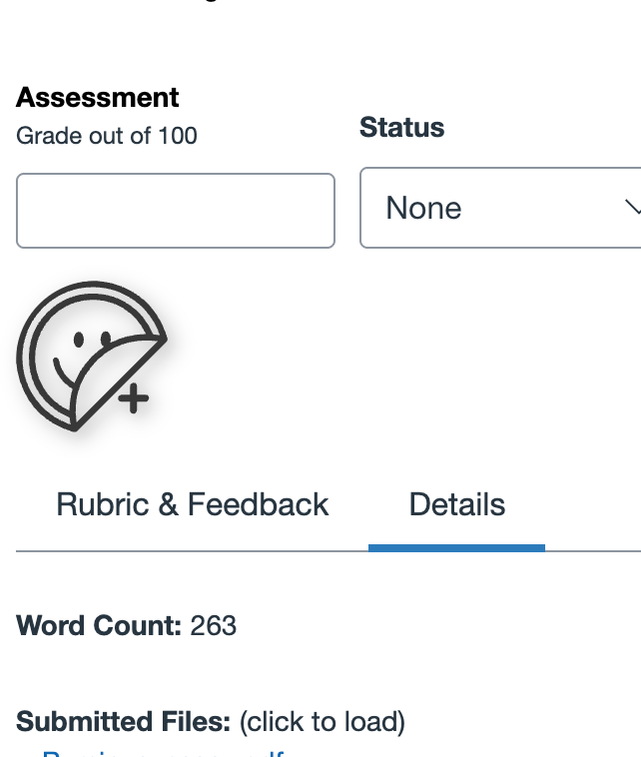
Task: Click the "(click to load)" text
Action: coord(322,721)
